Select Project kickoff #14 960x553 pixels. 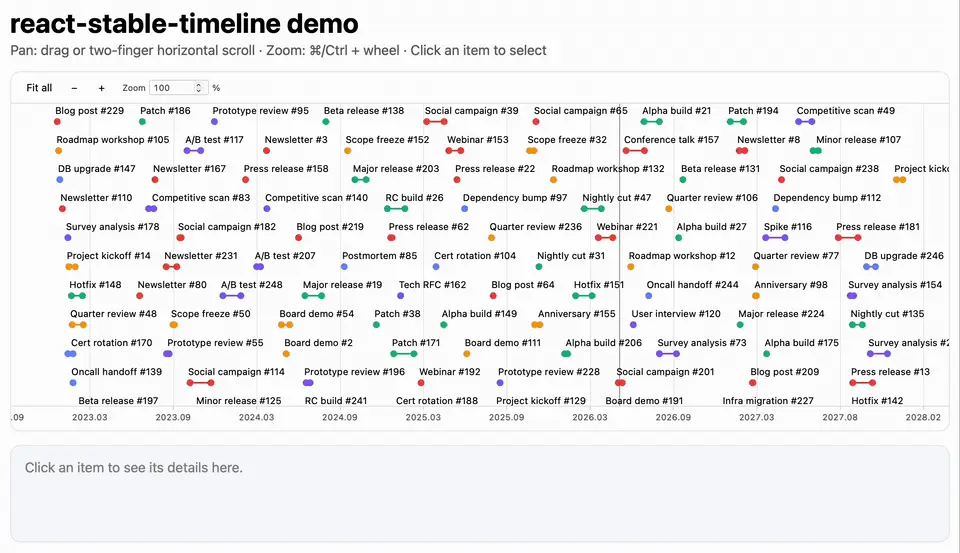tap(108, 255)
